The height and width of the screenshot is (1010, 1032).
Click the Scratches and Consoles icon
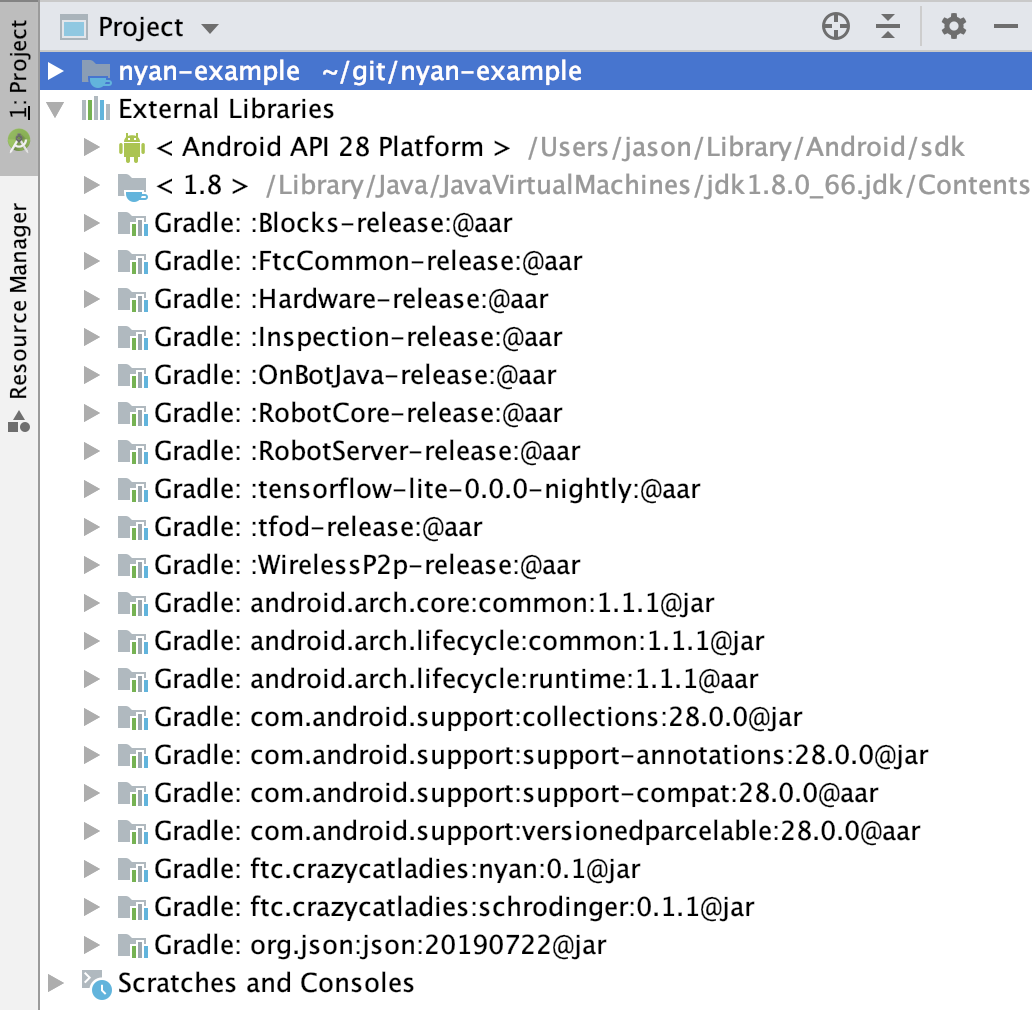pos(96,984)
